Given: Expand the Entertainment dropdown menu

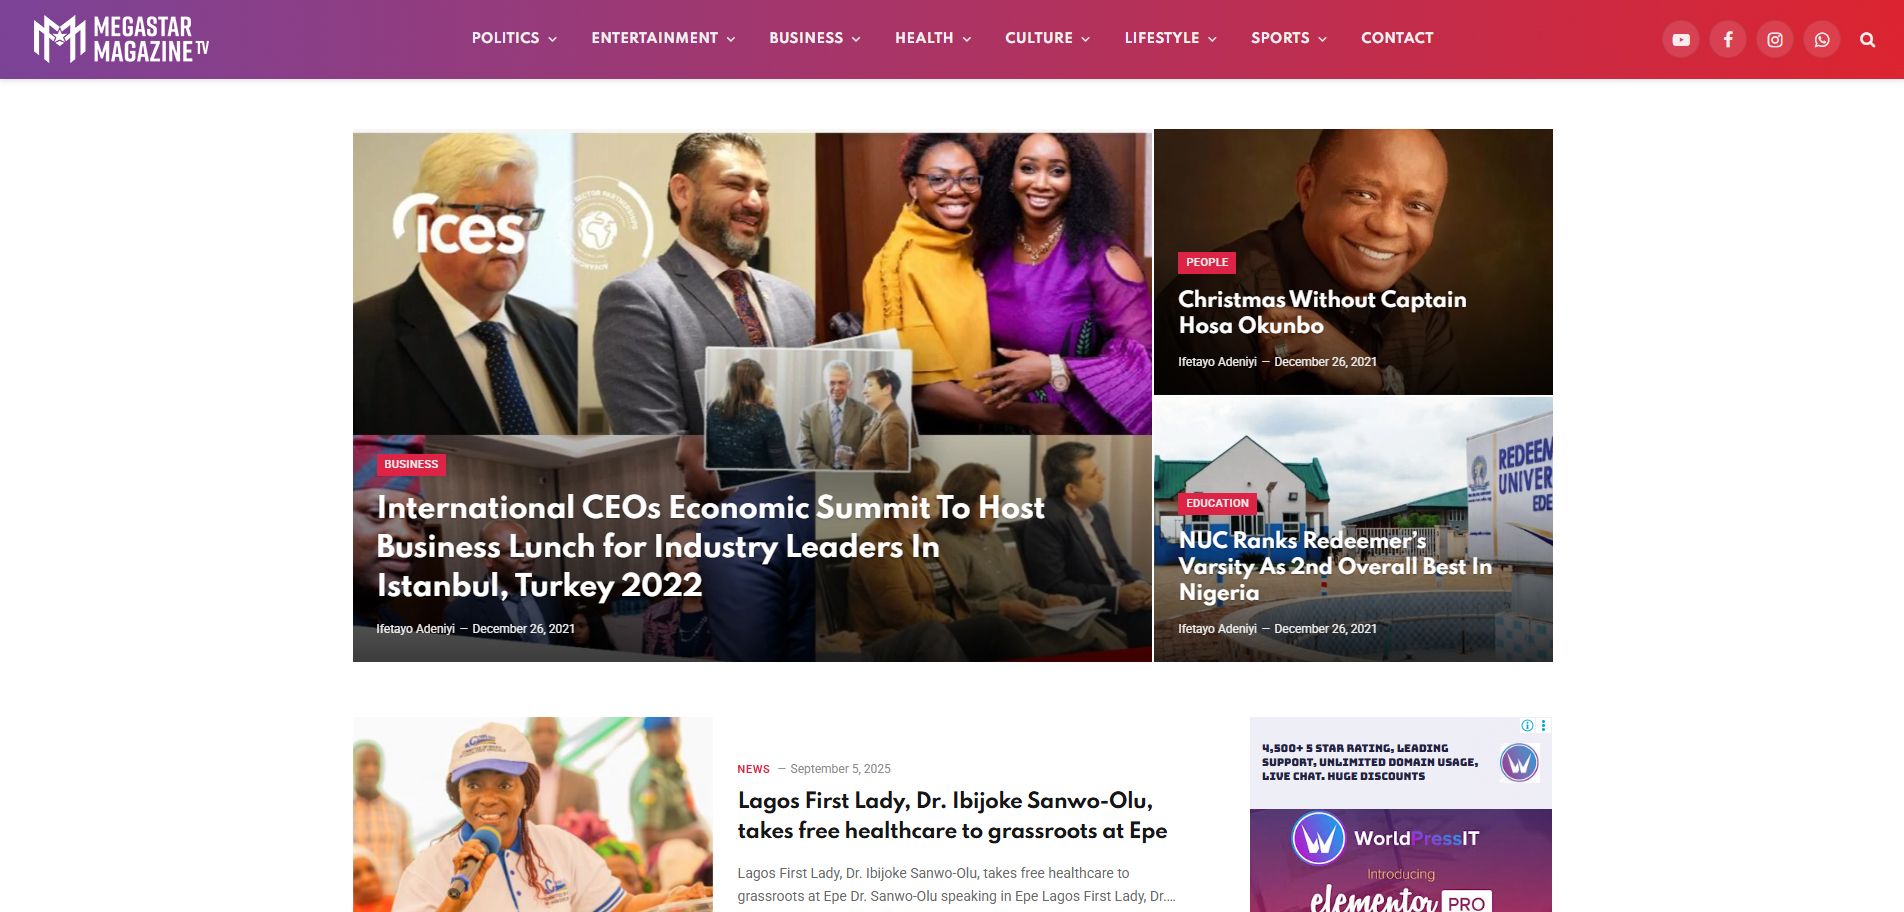Looking at the screenshot, I should coord(663,38).
